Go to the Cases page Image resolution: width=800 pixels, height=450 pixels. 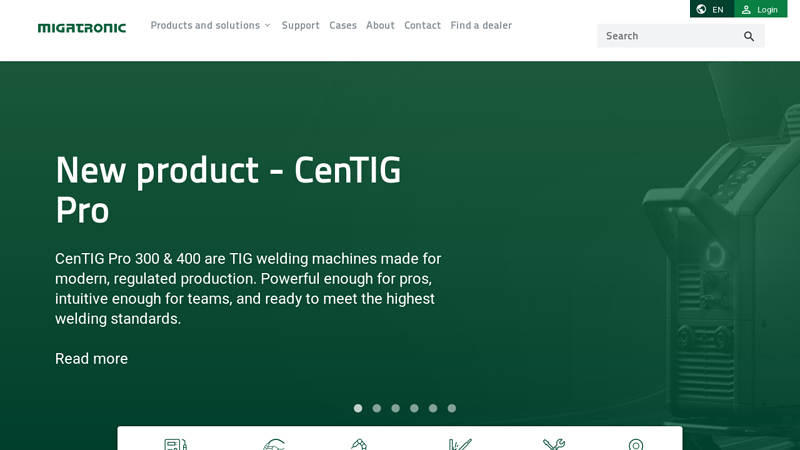[343, 25]
